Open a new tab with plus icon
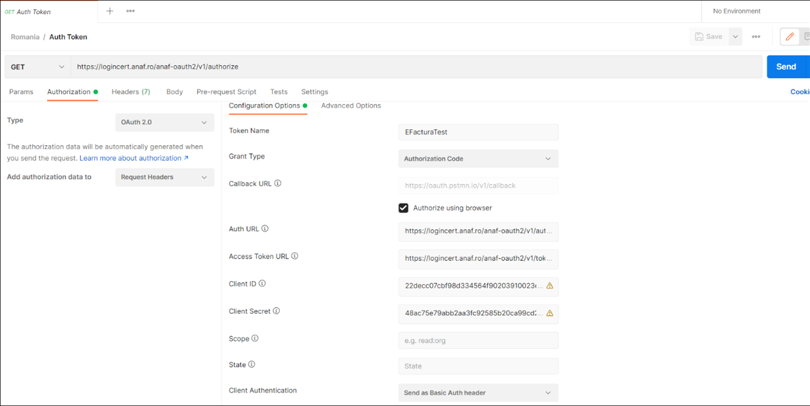This screenshot has width=810, height=406. coord(110,11)
